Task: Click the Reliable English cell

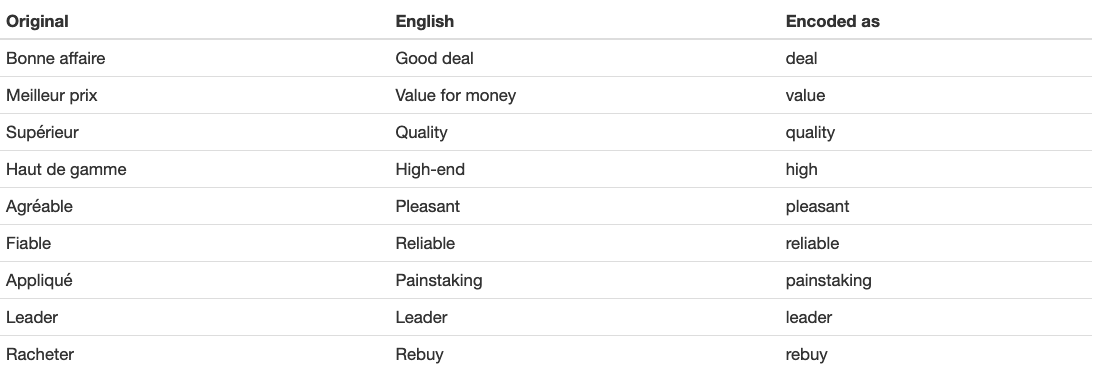Action: (x=425, y=244)
